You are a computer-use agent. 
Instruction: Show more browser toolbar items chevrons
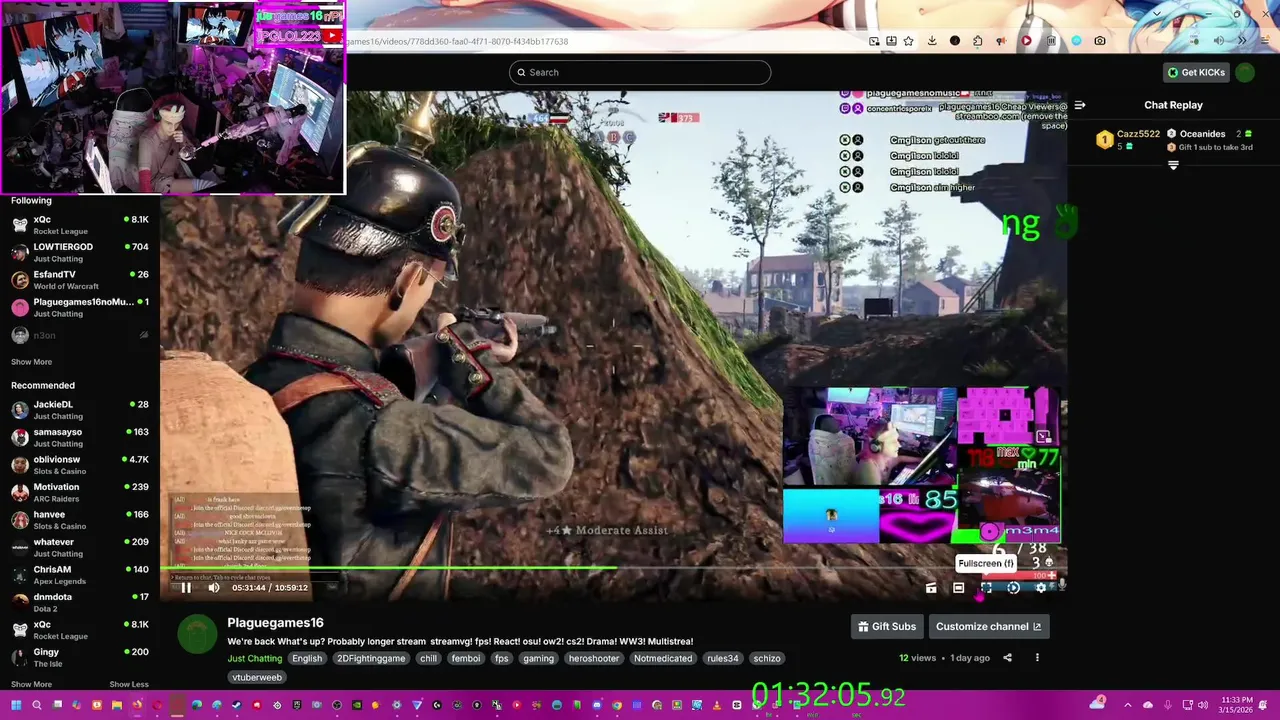(1242, 41)
